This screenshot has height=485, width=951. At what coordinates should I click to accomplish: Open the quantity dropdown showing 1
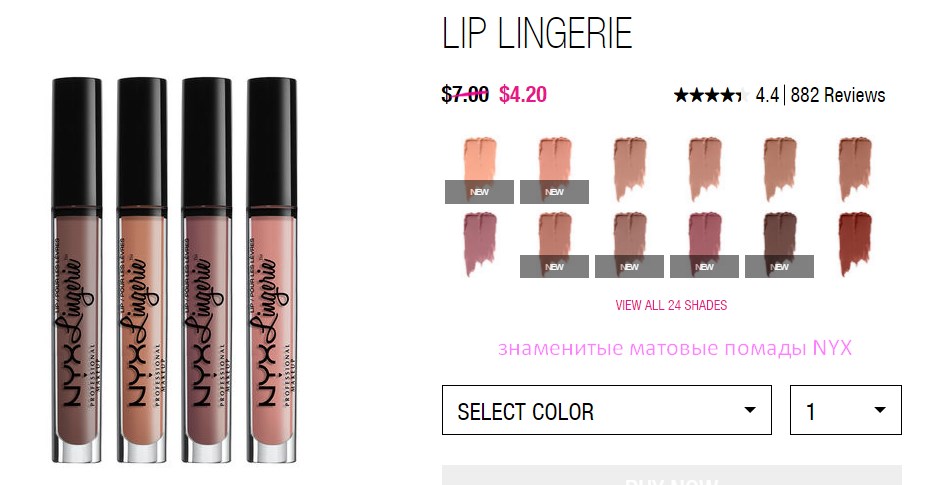coord(845,410)
